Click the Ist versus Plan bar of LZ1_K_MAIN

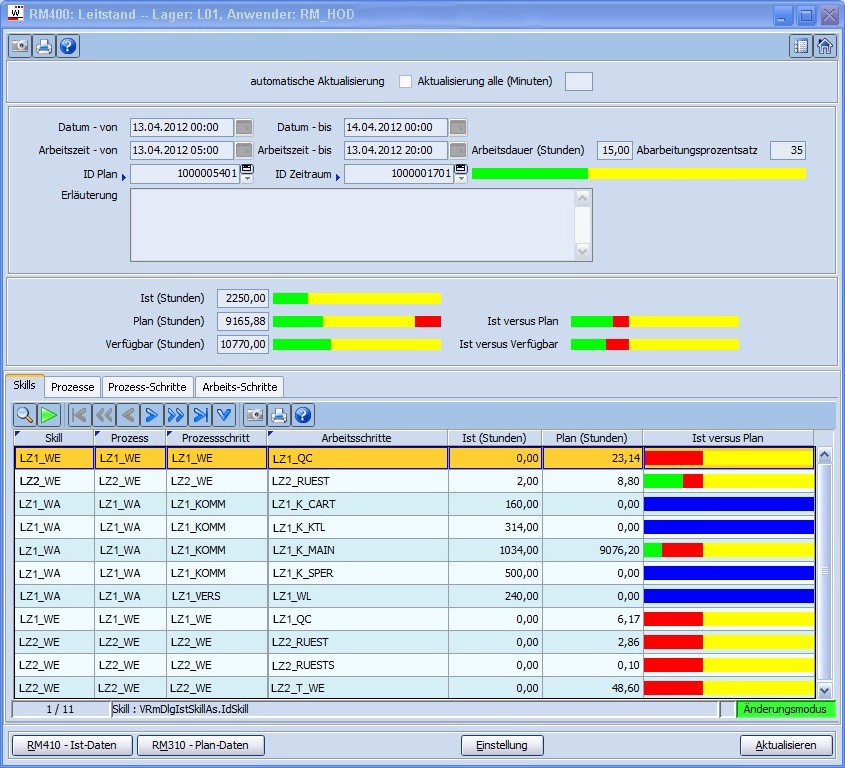click(x=728, y=550)
